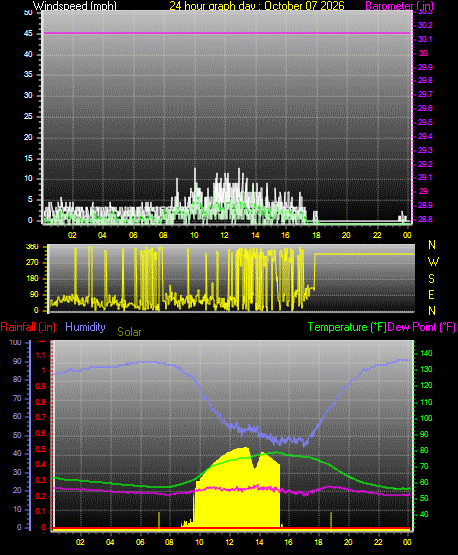
Task: Click the Temperature (°F) legend label
Action: [347, 327]
